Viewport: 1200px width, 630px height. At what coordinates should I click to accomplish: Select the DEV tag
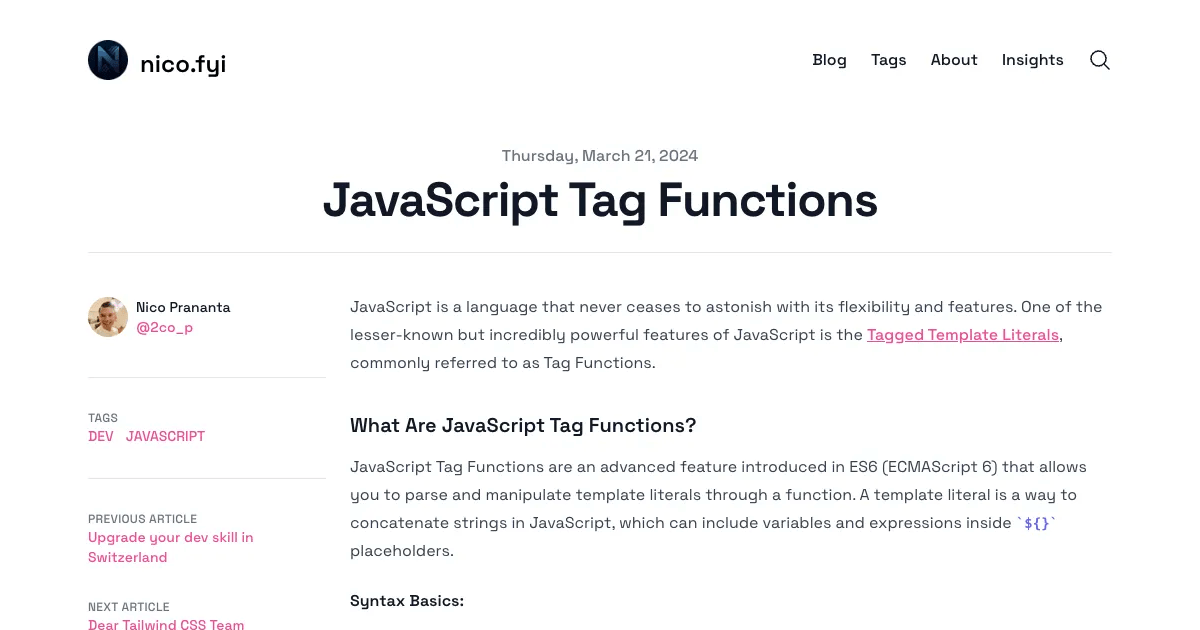[x=101, y=436]
